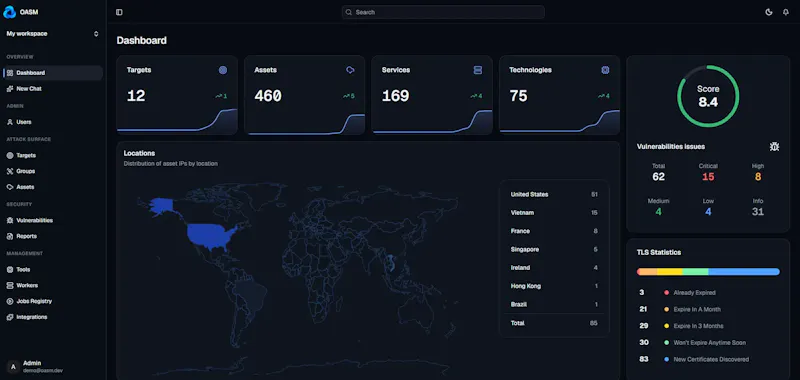Open Assets in sidebar
This screenshot has height=380, width=800.
point(53,187)
